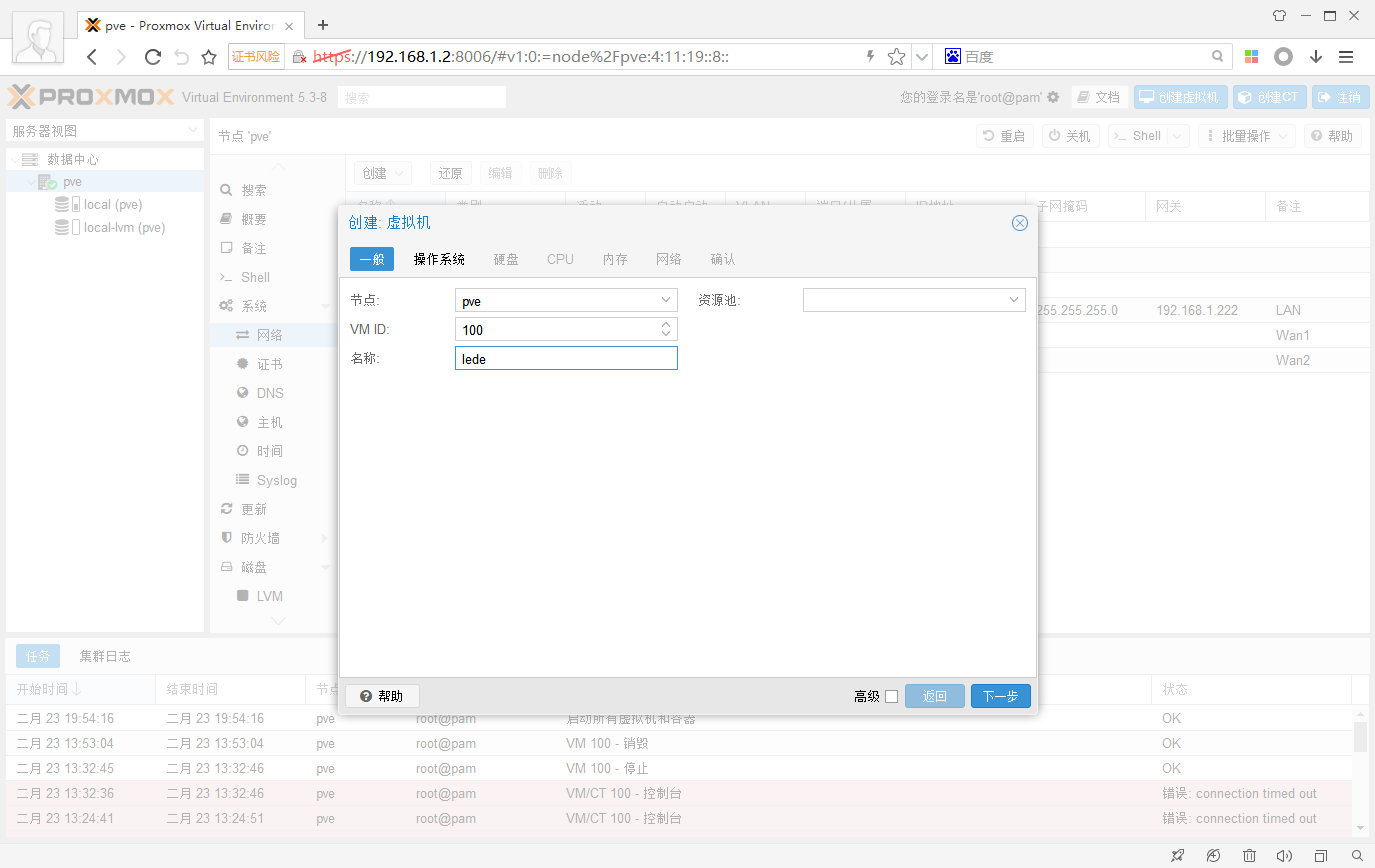The height and width of the screenshot is (868, 1375).
Task: Click the address bar star icon
Action: tap(896, 57)
